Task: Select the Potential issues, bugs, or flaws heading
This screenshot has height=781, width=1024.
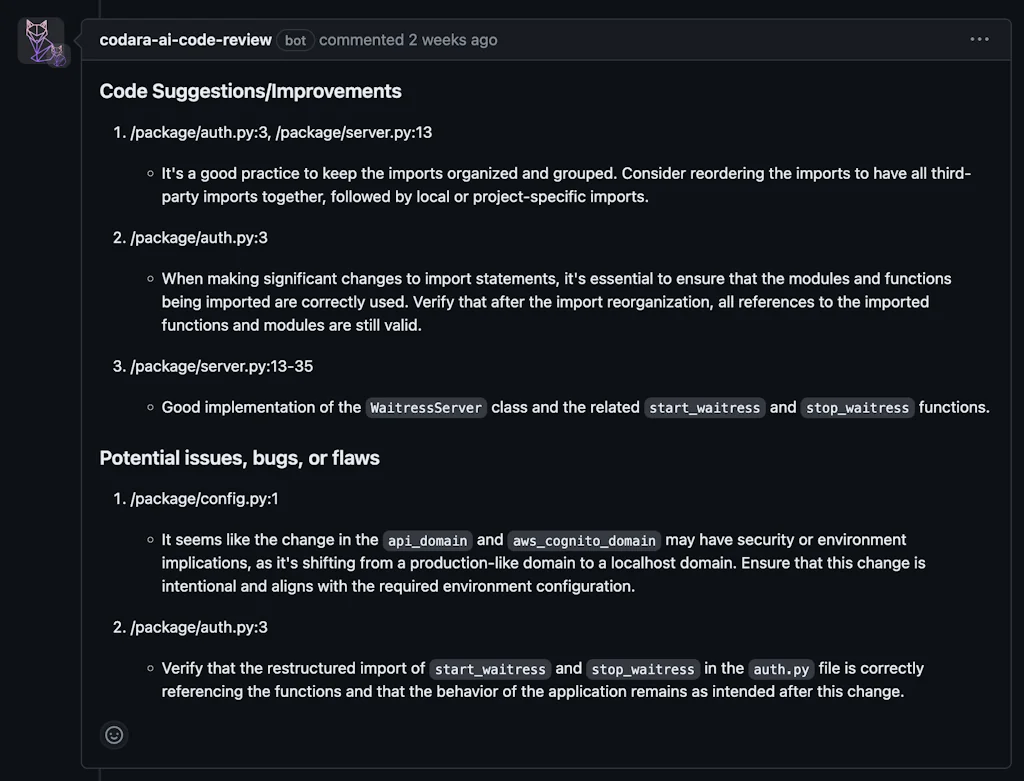Action: (x=239, y=458)
